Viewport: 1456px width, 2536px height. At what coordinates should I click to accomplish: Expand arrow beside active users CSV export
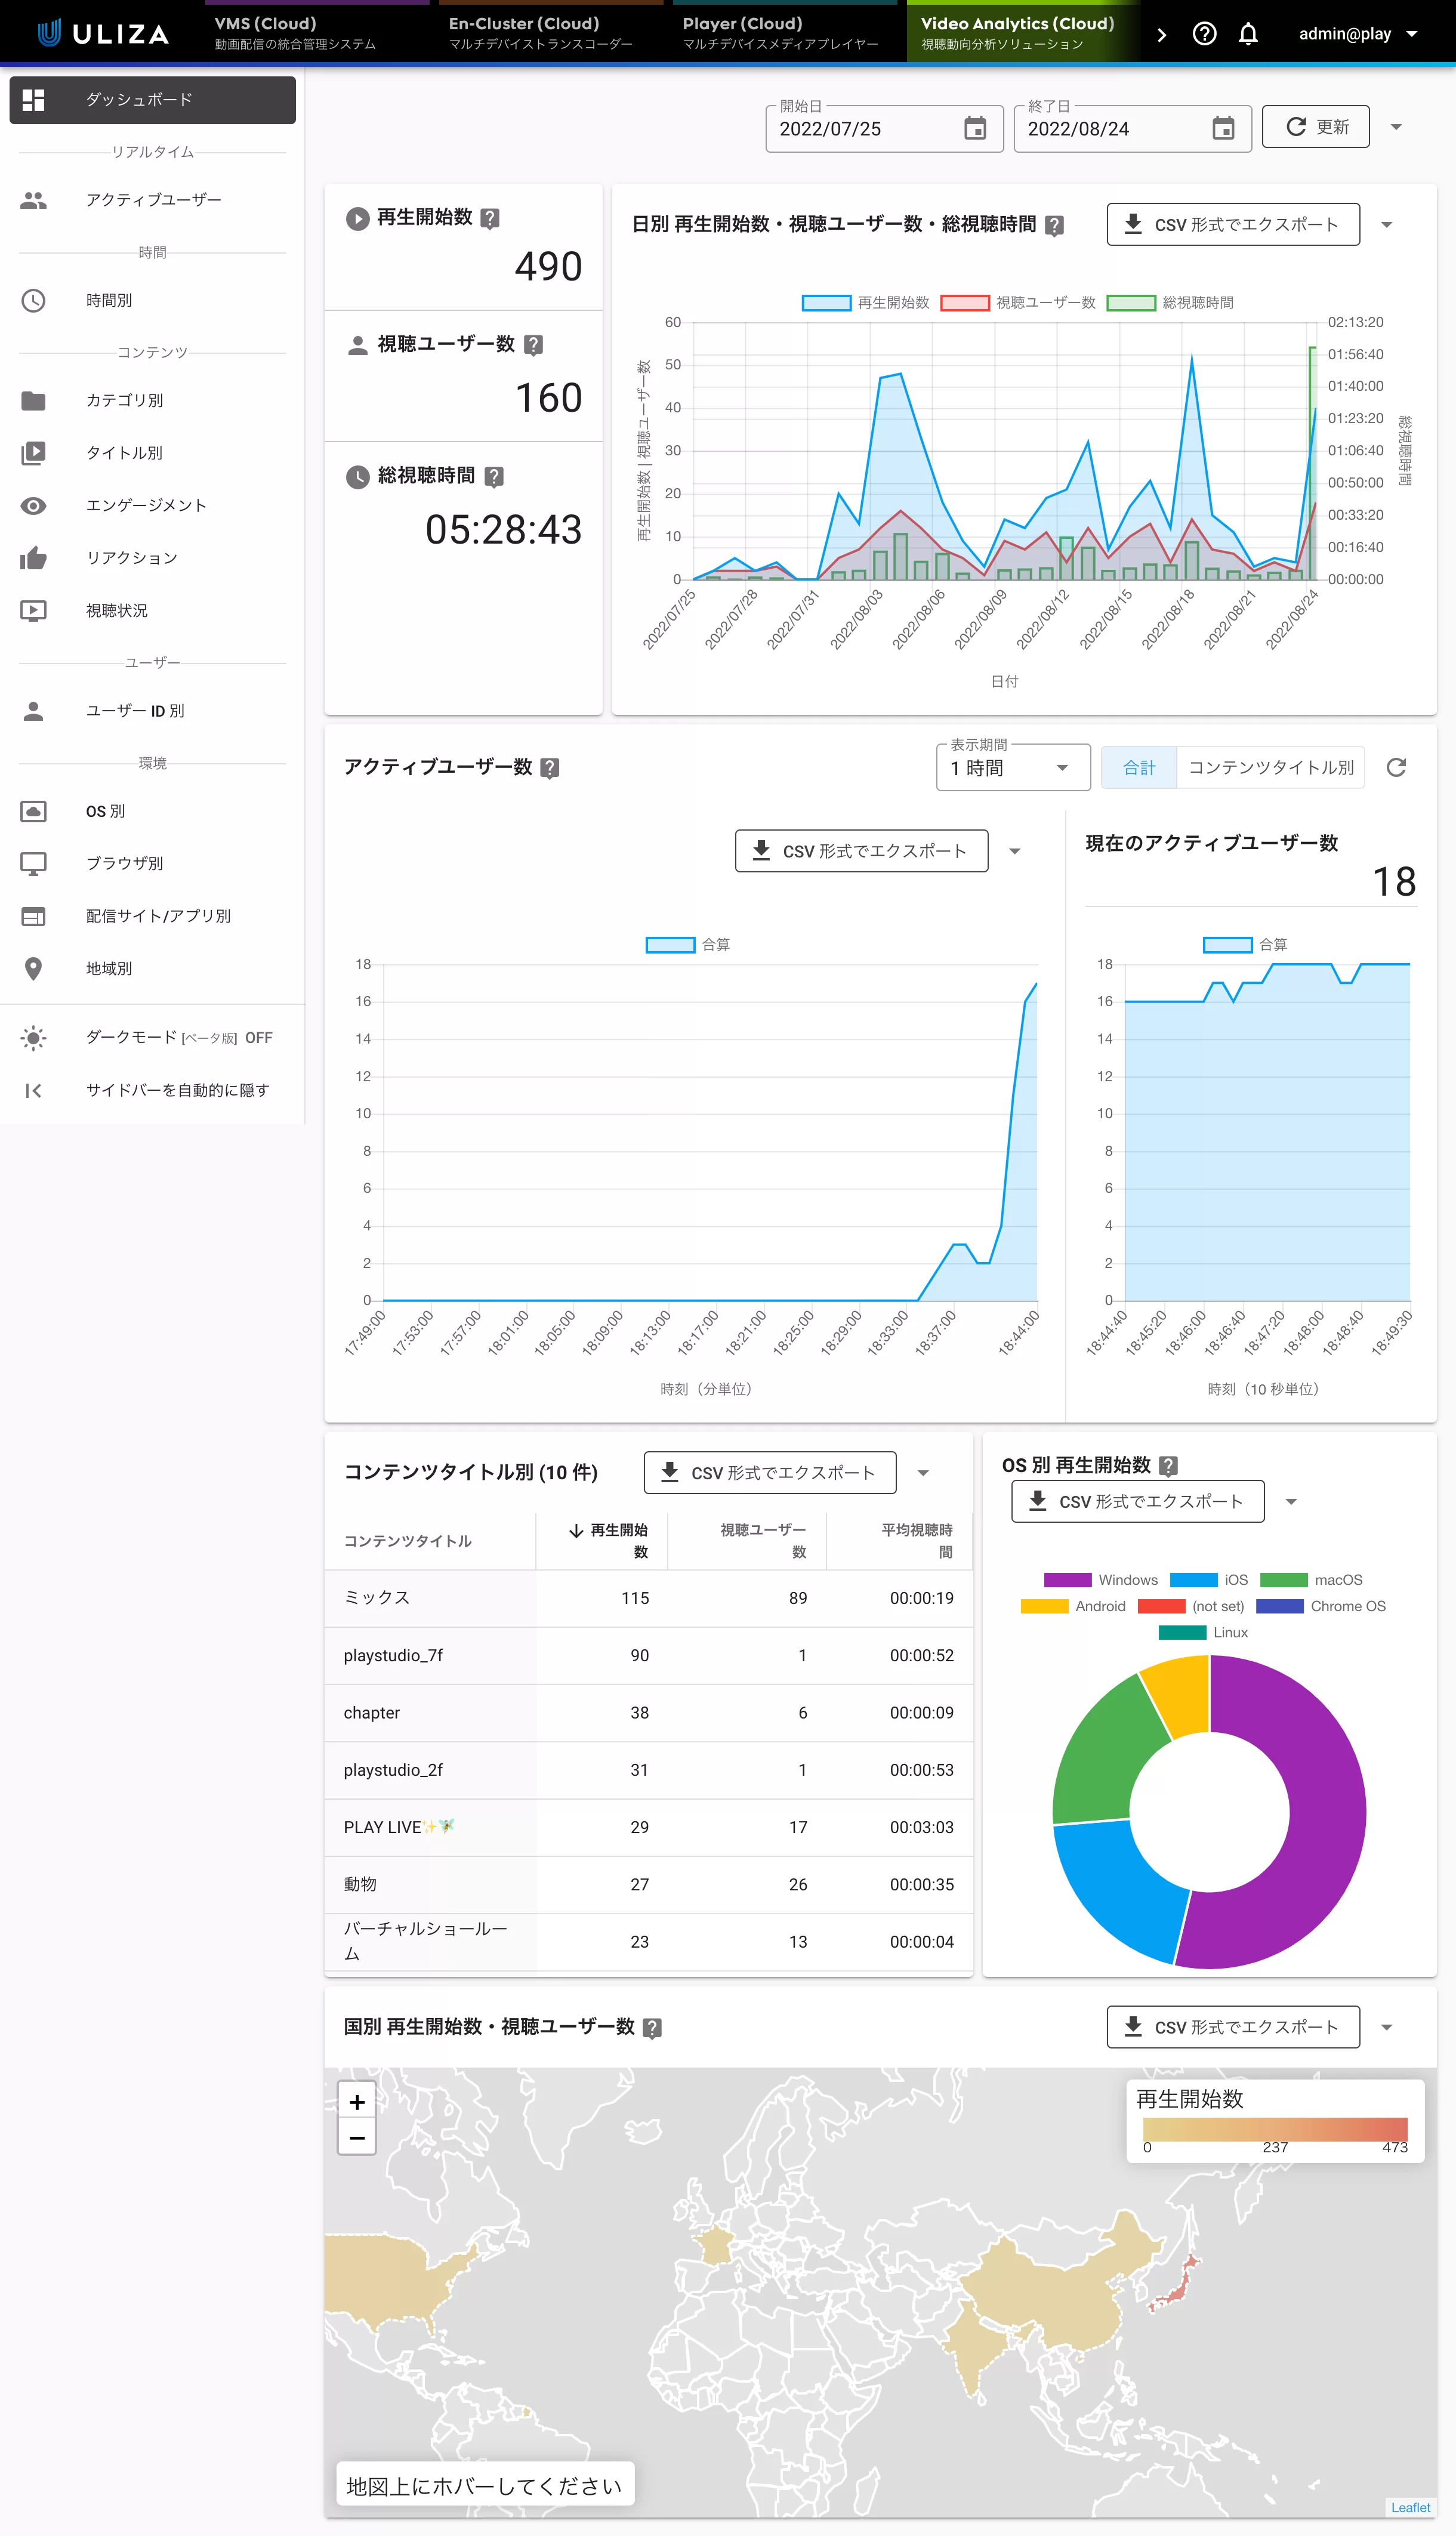pyautogui.click(x=1014, y=852)
